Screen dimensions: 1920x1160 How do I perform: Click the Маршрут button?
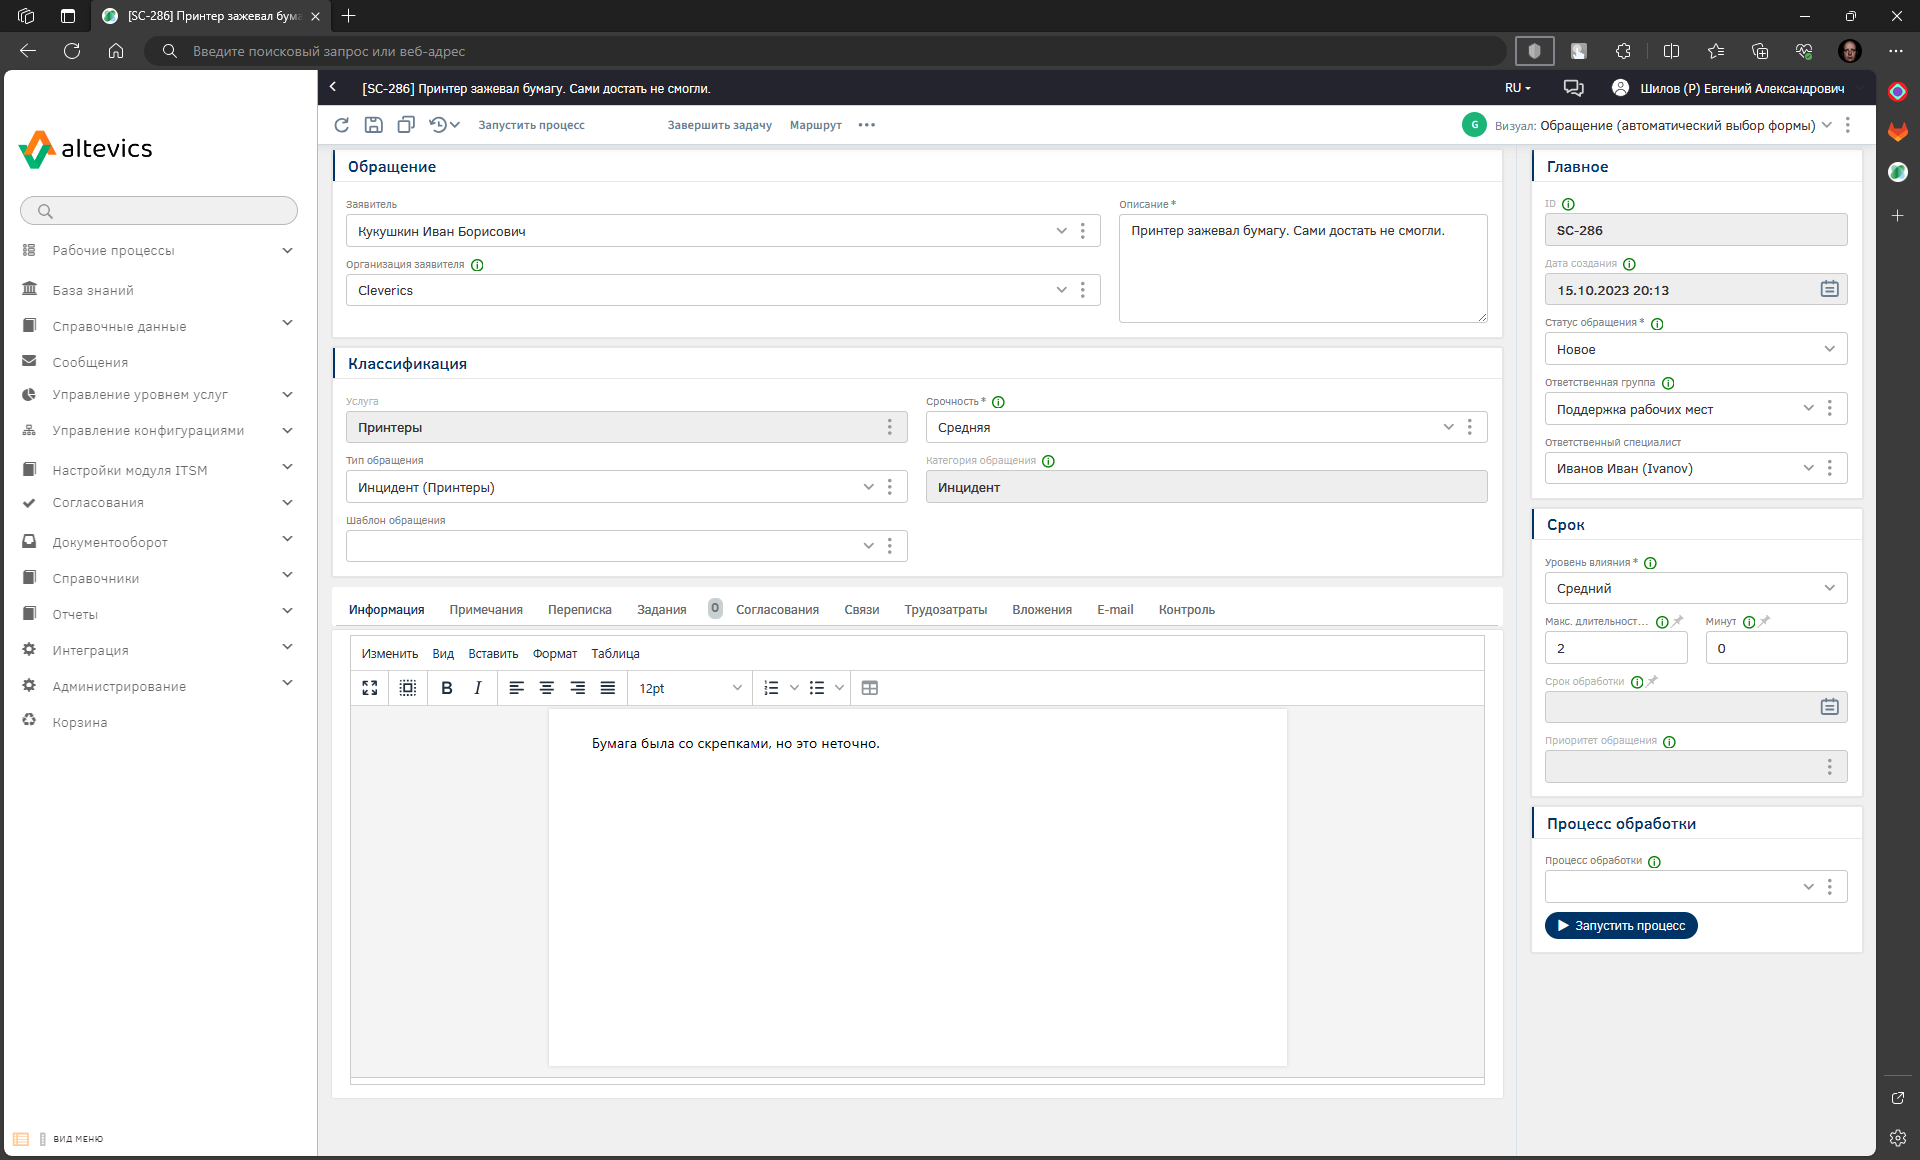pos(816,125)
